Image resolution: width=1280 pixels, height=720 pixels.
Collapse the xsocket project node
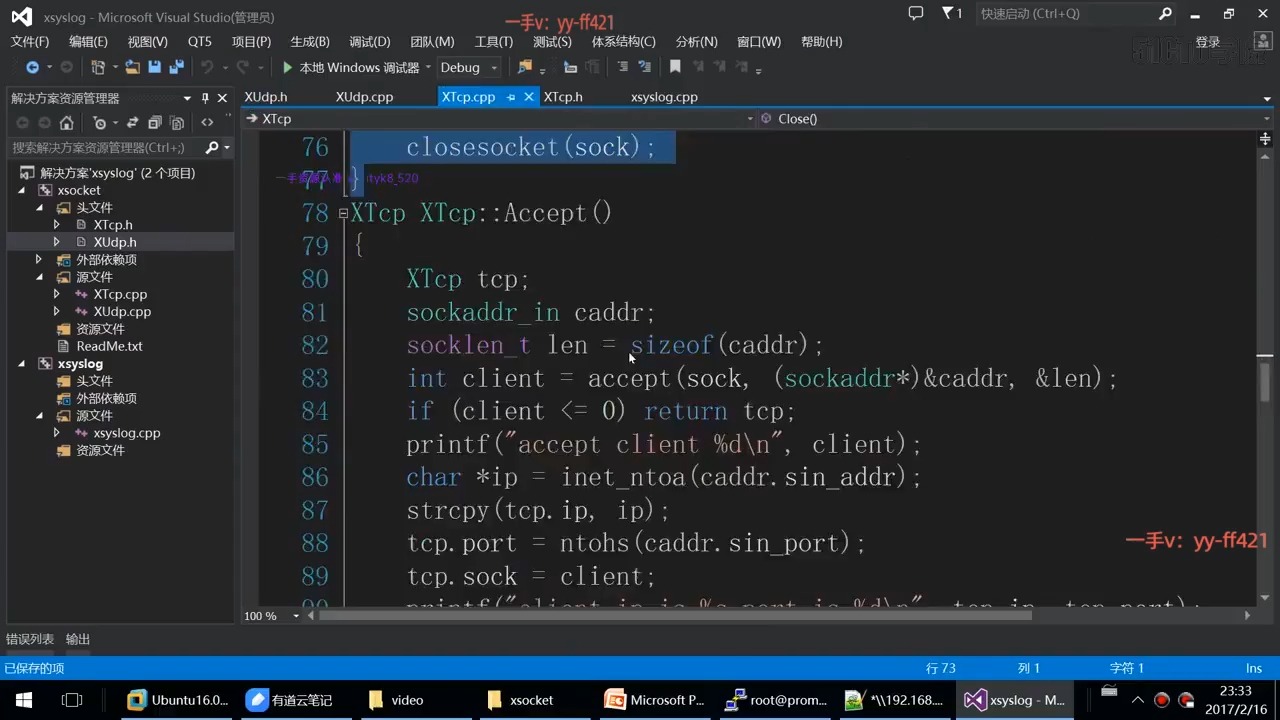tap(22, 190)
